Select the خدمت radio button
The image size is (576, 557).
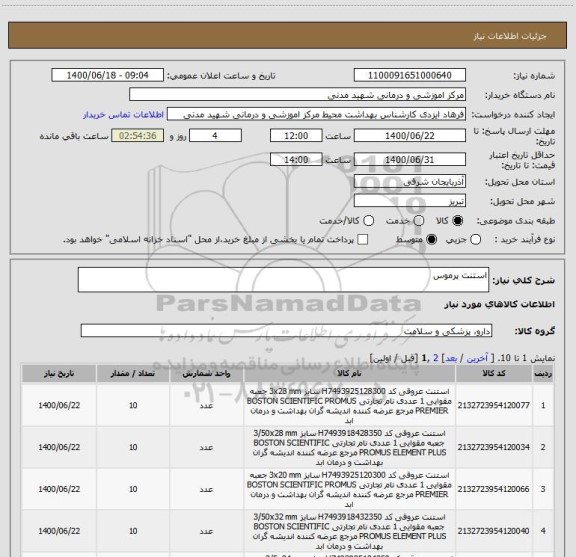point(418,220)
